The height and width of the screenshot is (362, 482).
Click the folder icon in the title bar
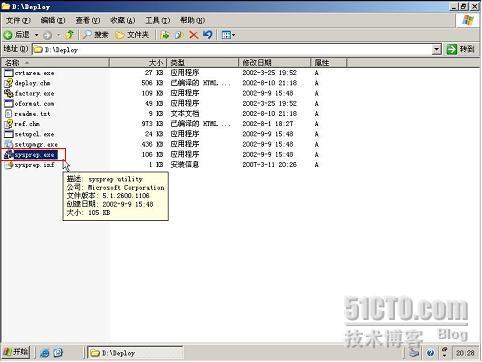click(x=6, y=6)
